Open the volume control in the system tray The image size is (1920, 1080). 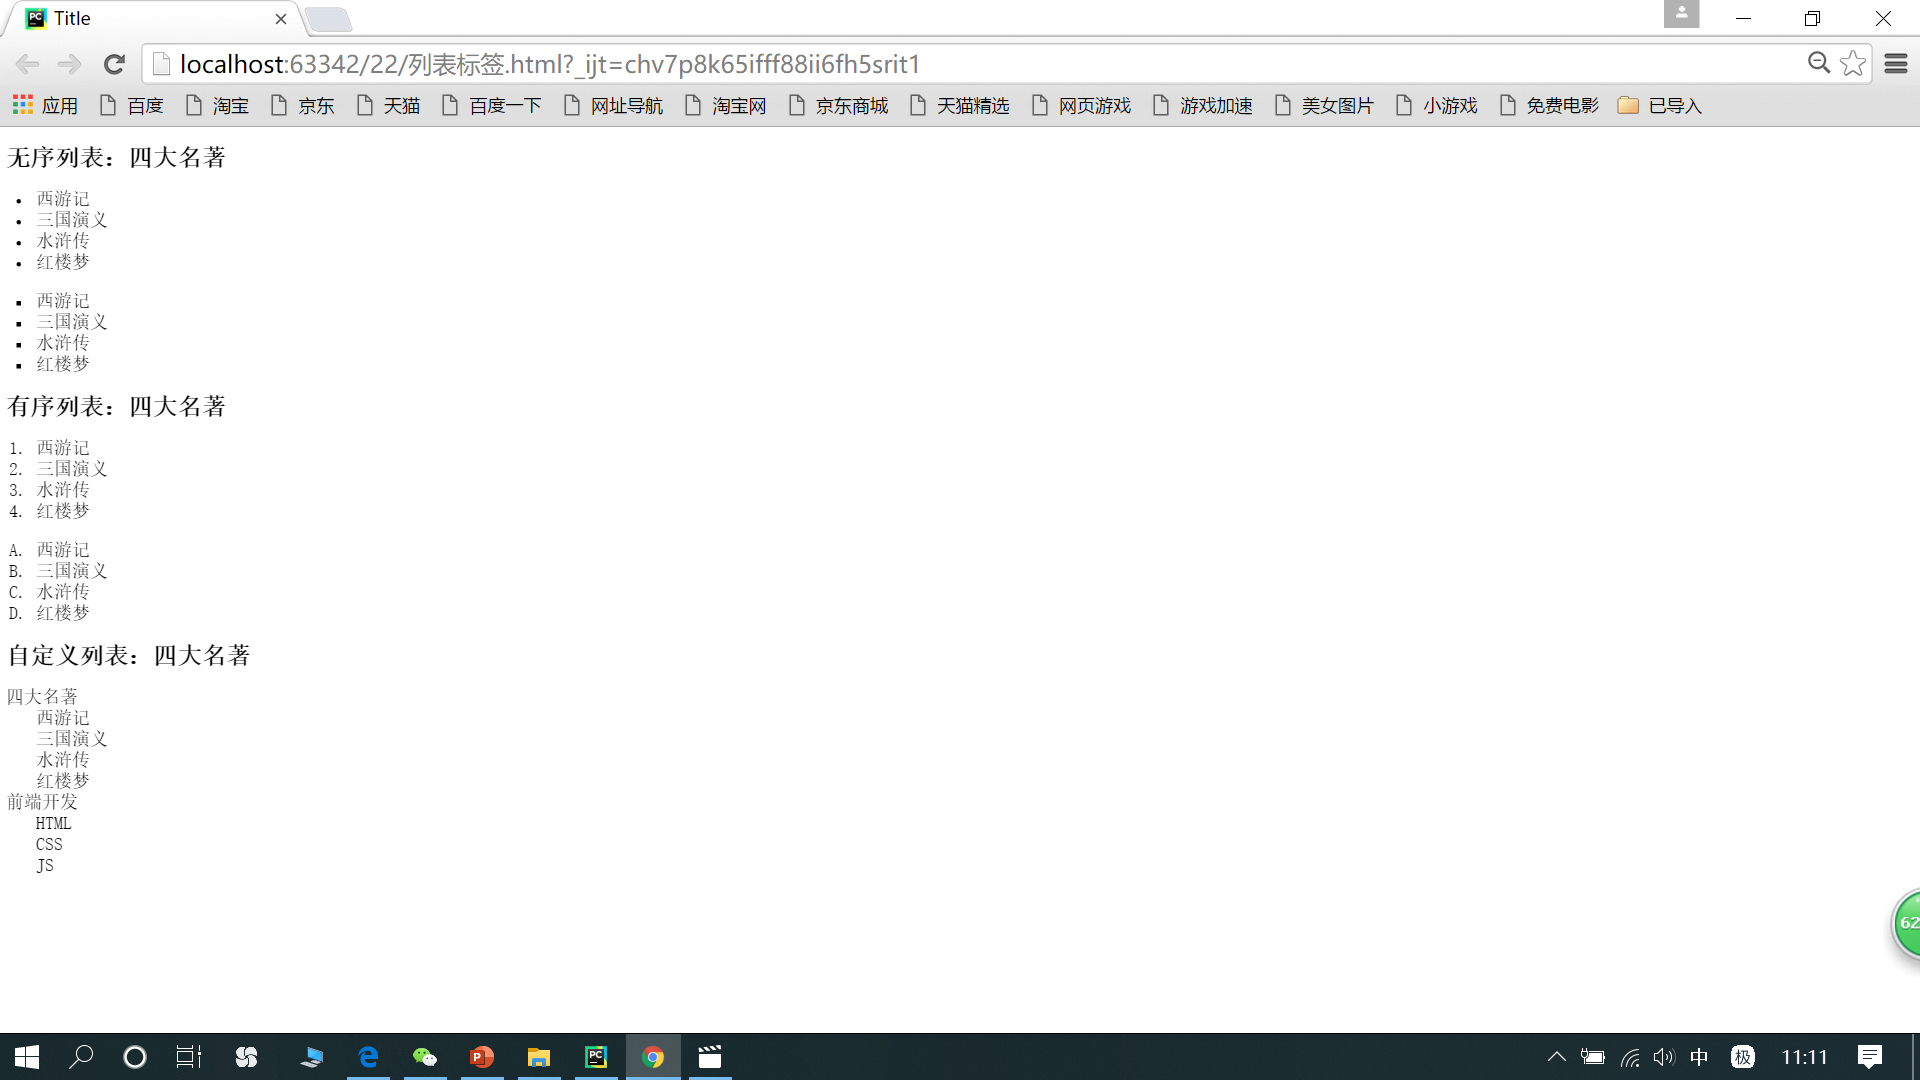(x=1663, y=1057)
